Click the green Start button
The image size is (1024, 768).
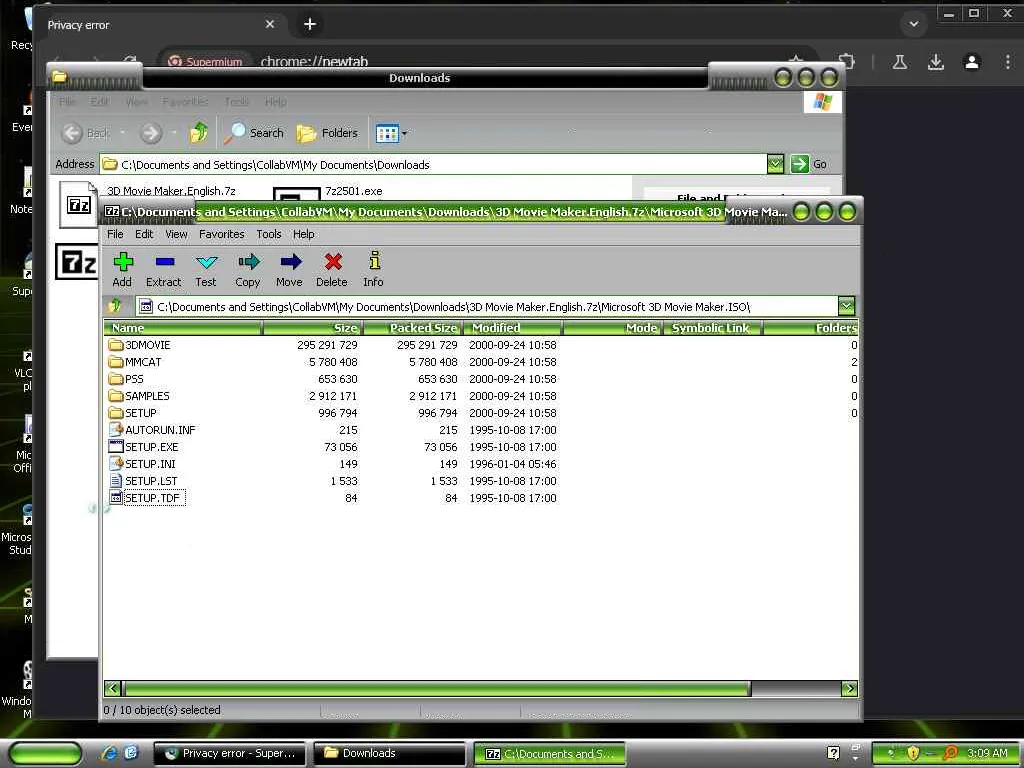(x=45, y=753)
